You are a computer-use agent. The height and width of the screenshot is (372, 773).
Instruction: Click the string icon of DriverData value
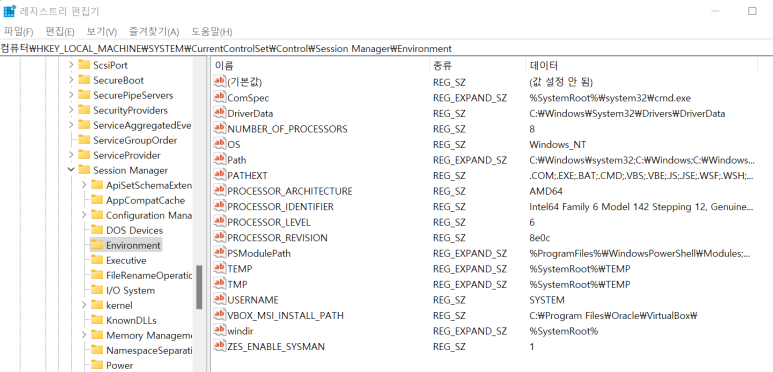click(x=220, y=113)
